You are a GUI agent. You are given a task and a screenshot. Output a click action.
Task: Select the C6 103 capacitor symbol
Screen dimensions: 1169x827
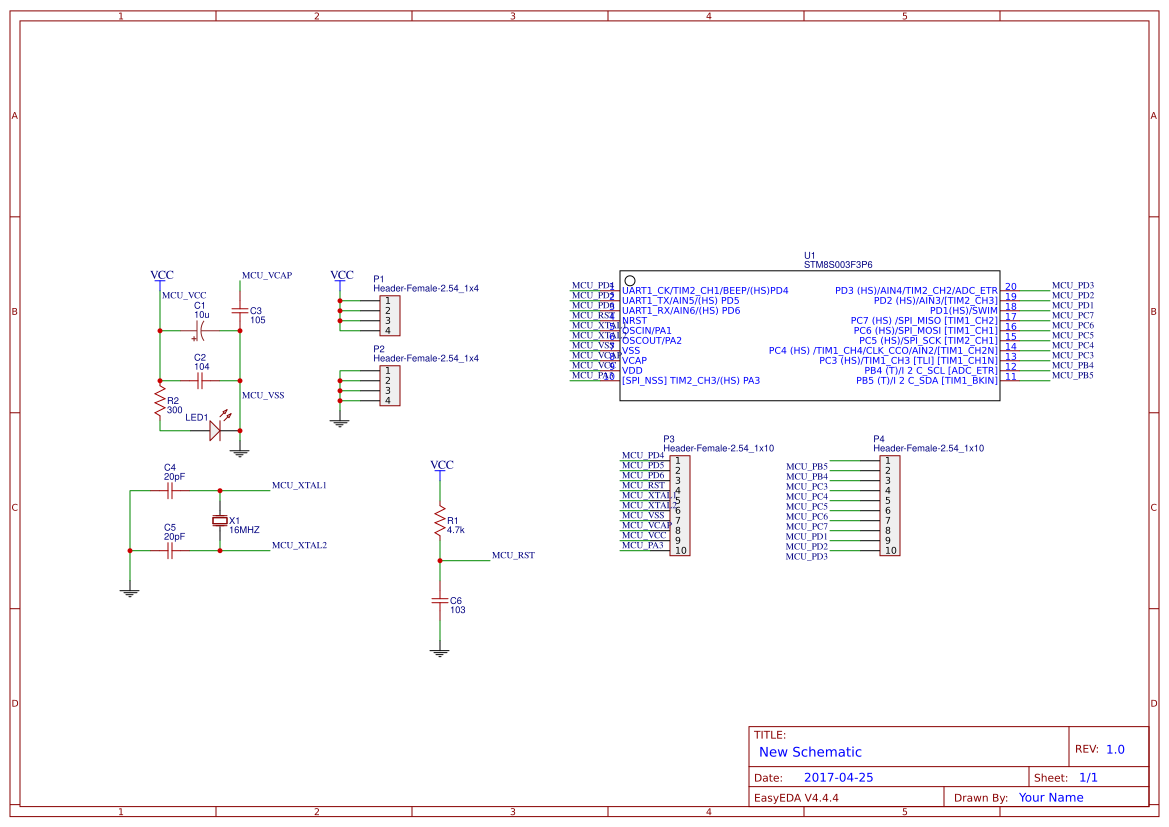(440, 600)
